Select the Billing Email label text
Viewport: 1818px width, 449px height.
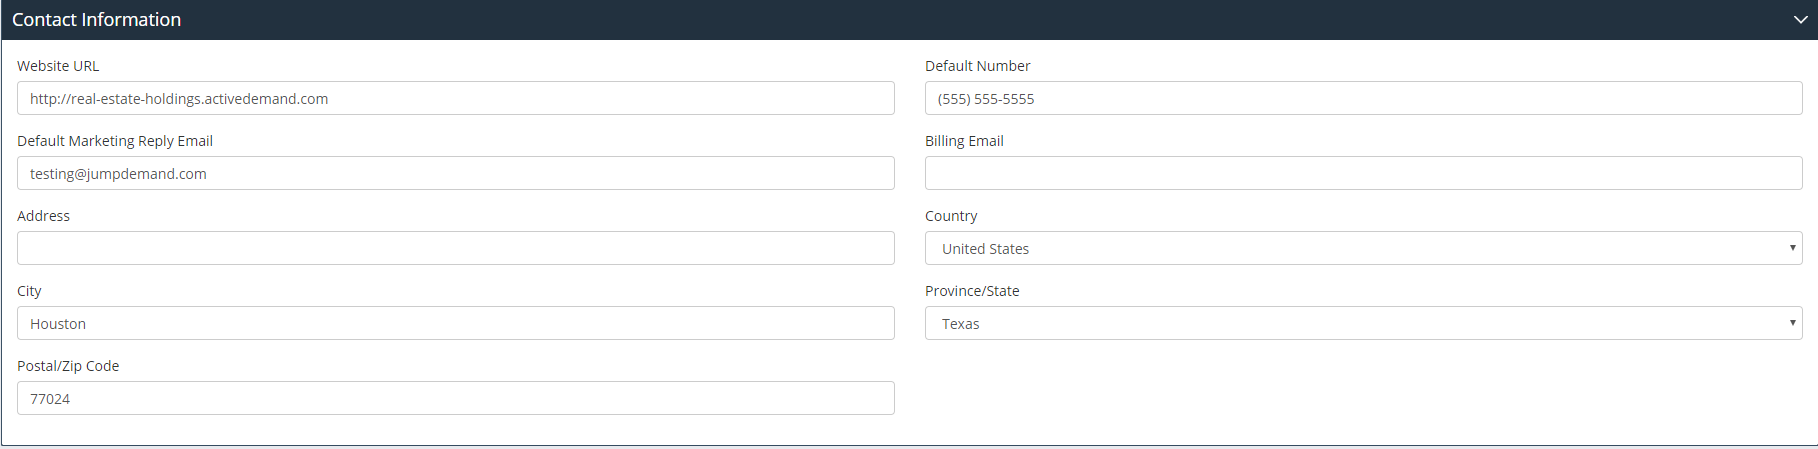click(x=964, y=141)
